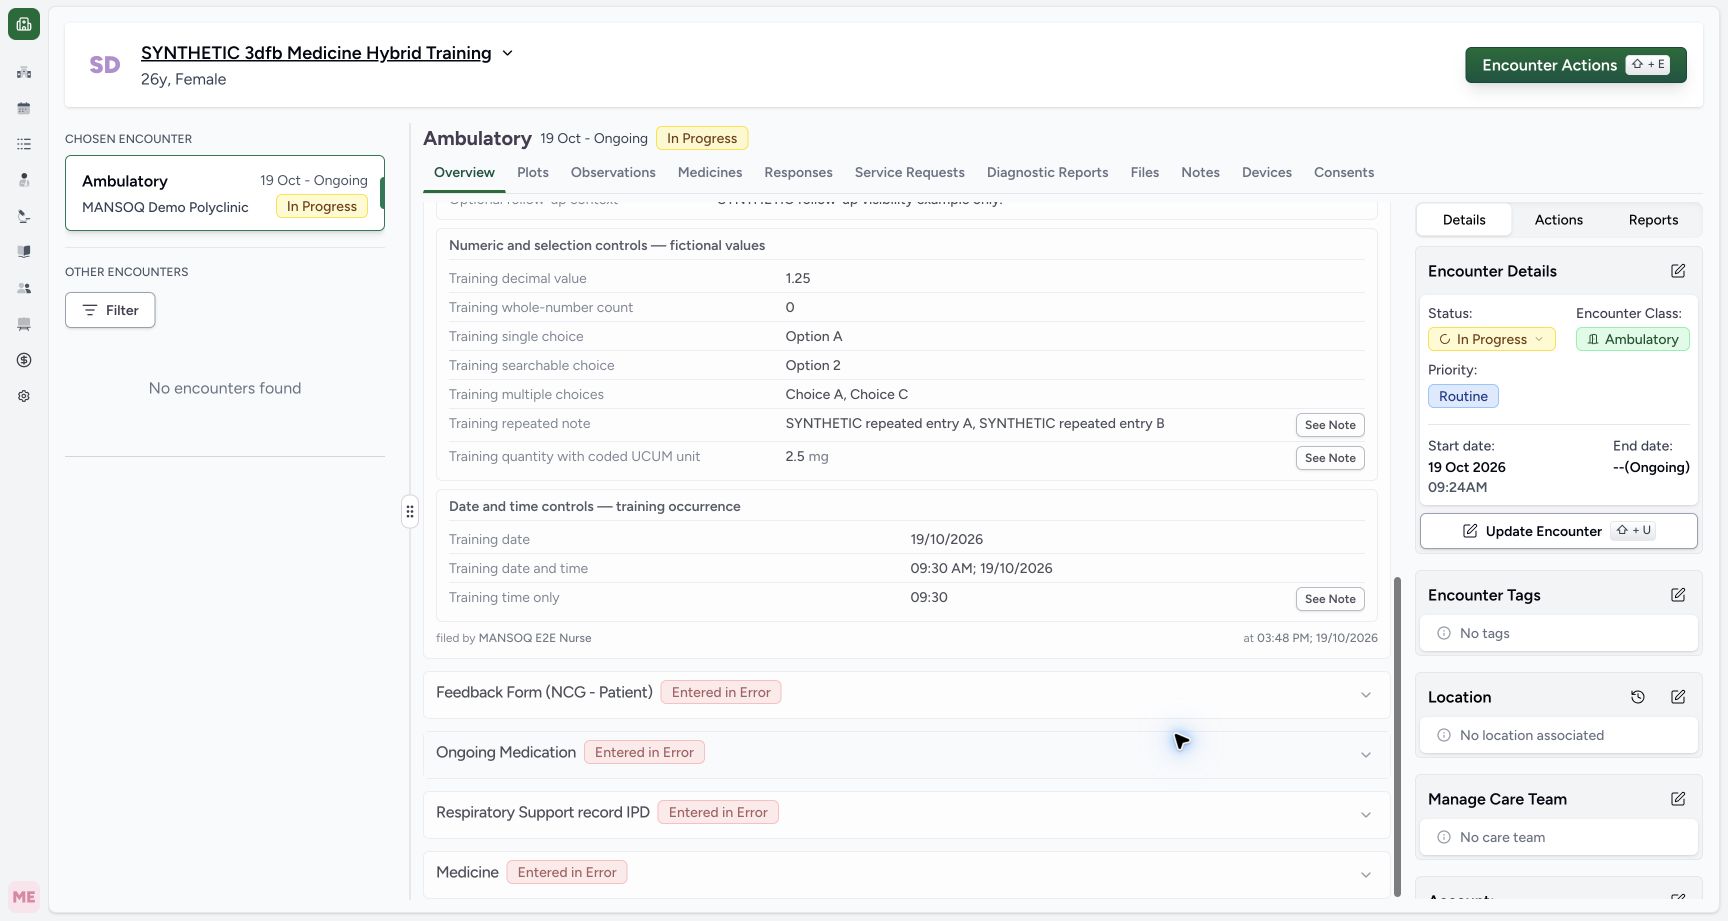This screenshot has height=921, width=1728.
Task: Open the In Progress status dropdown
Action: (1491, 339)
